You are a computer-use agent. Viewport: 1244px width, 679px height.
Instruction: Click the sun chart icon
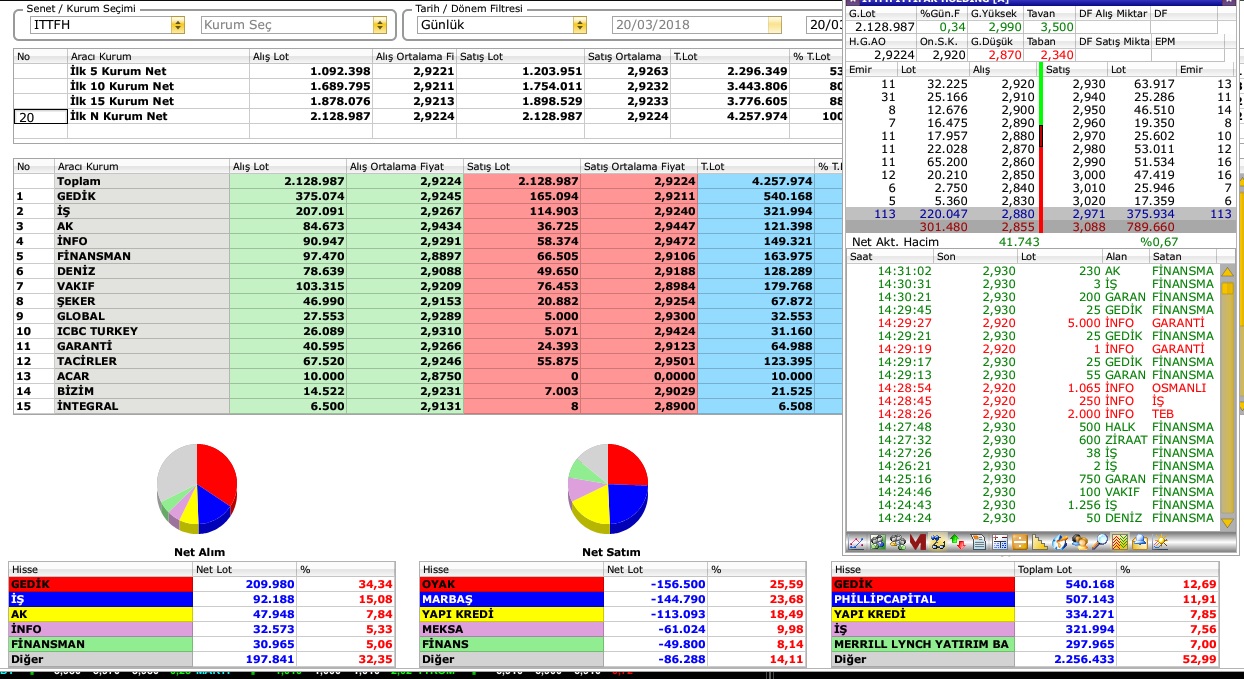point(1161,543)
